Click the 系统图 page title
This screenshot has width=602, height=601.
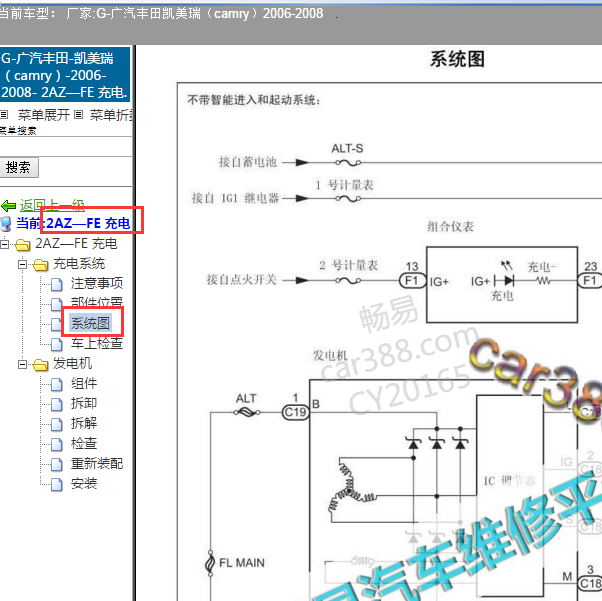tap(457, 59)
